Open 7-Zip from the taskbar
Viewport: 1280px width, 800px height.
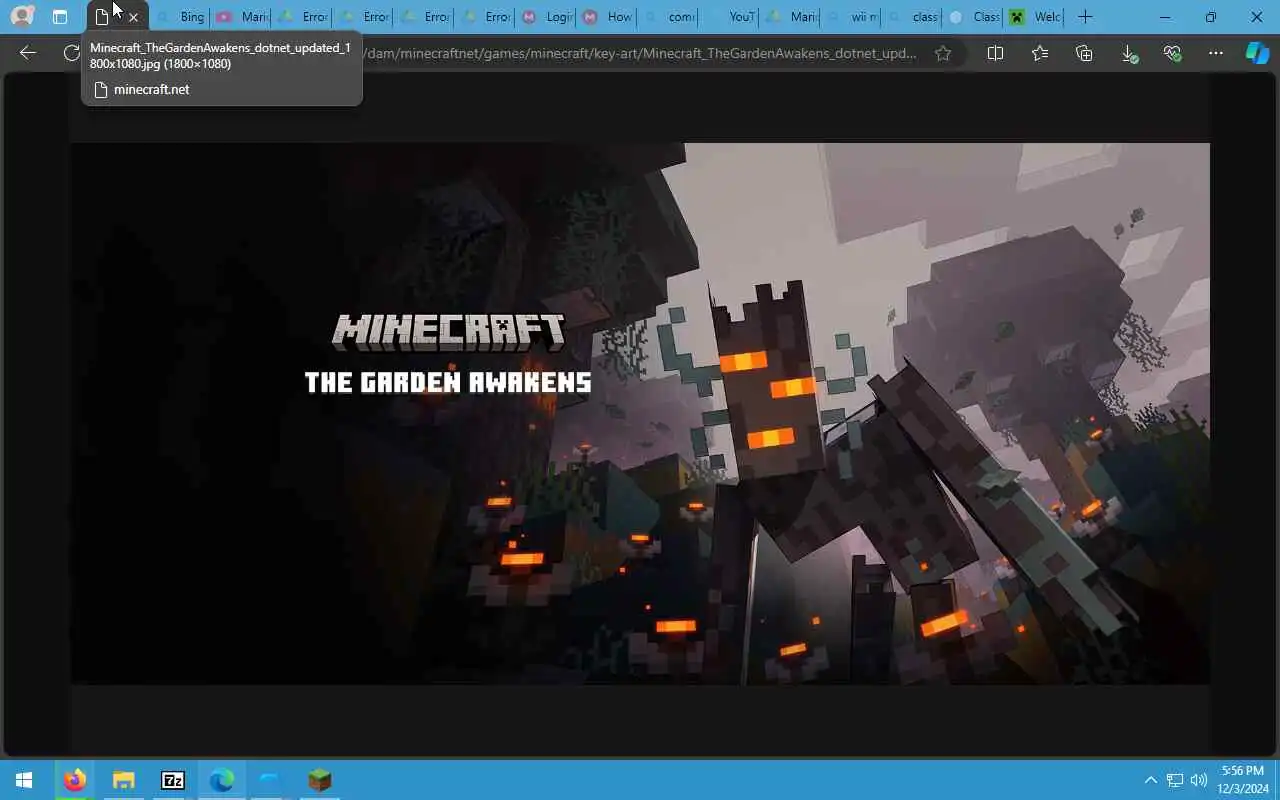coord(172,780)
